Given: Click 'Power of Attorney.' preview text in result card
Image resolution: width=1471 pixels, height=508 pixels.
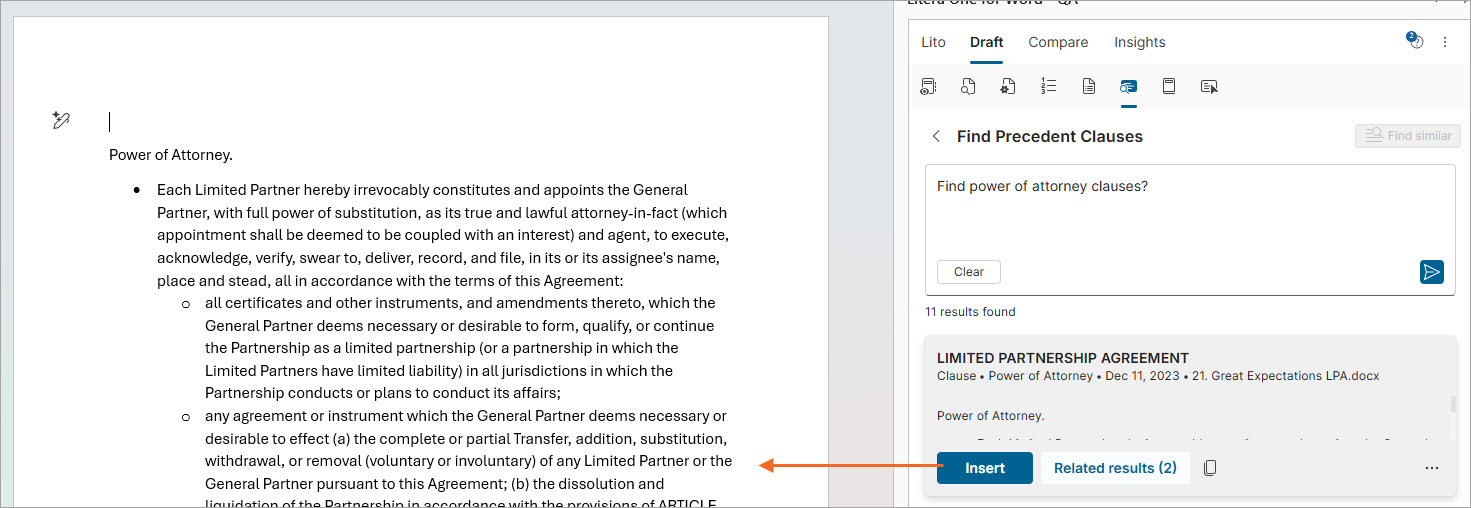Looking at the screenshot, I should coord(990,416).
